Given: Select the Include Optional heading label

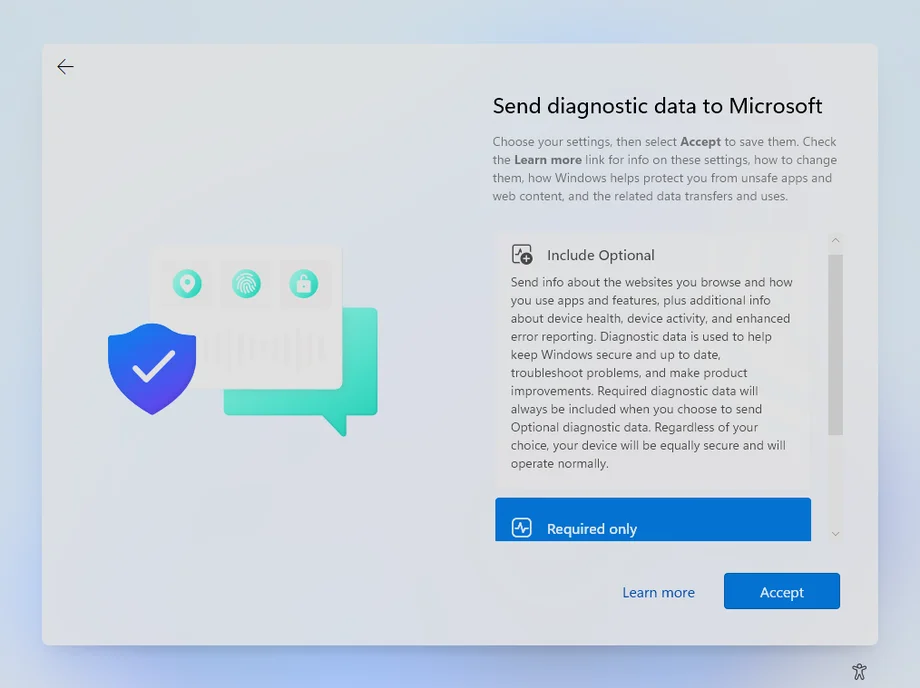Looking at the screenshot, I should 600,255.
